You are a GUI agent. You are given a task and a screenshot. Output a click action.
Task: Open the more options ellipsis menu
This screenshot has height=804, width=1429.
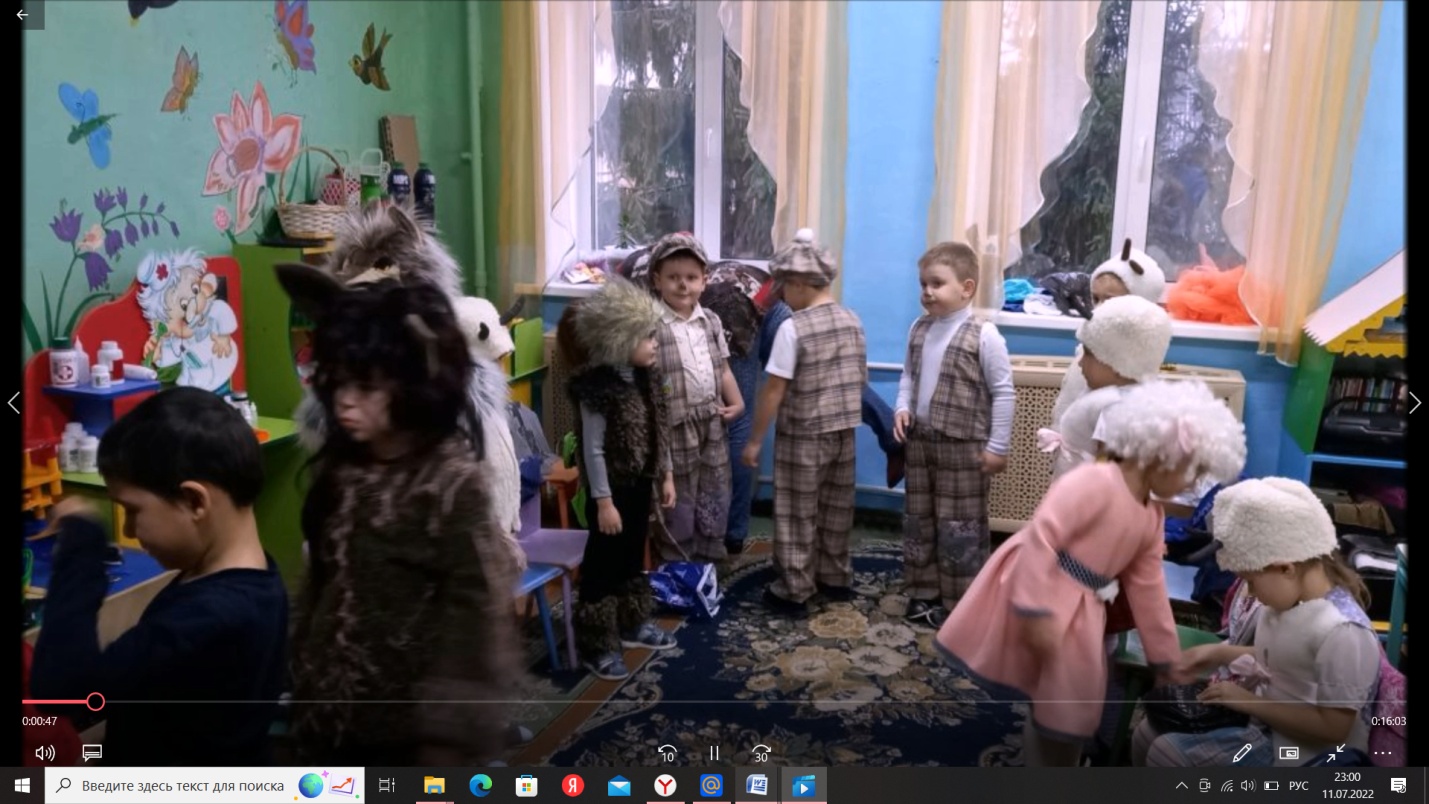(x=1383, y=753)
